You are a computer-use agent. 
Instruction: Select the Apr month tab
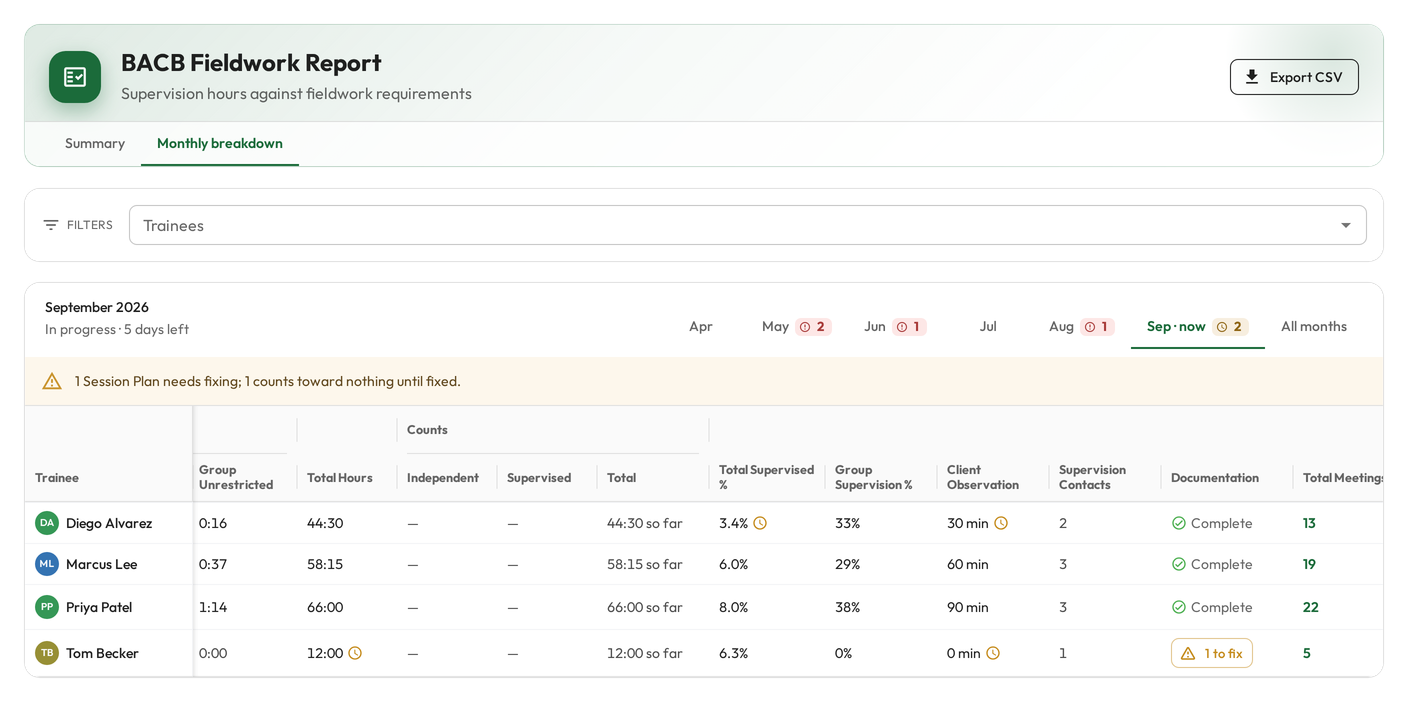701,327
